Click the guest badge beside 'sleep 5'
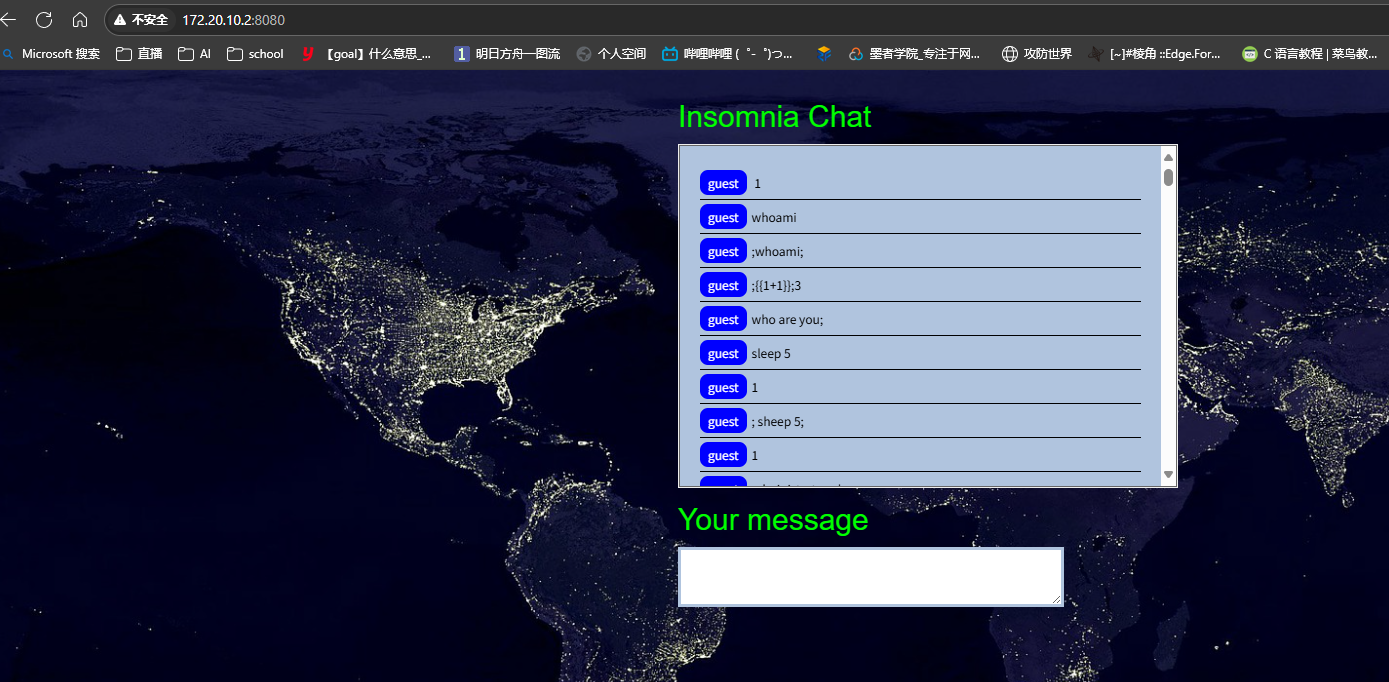 point(723,354)
